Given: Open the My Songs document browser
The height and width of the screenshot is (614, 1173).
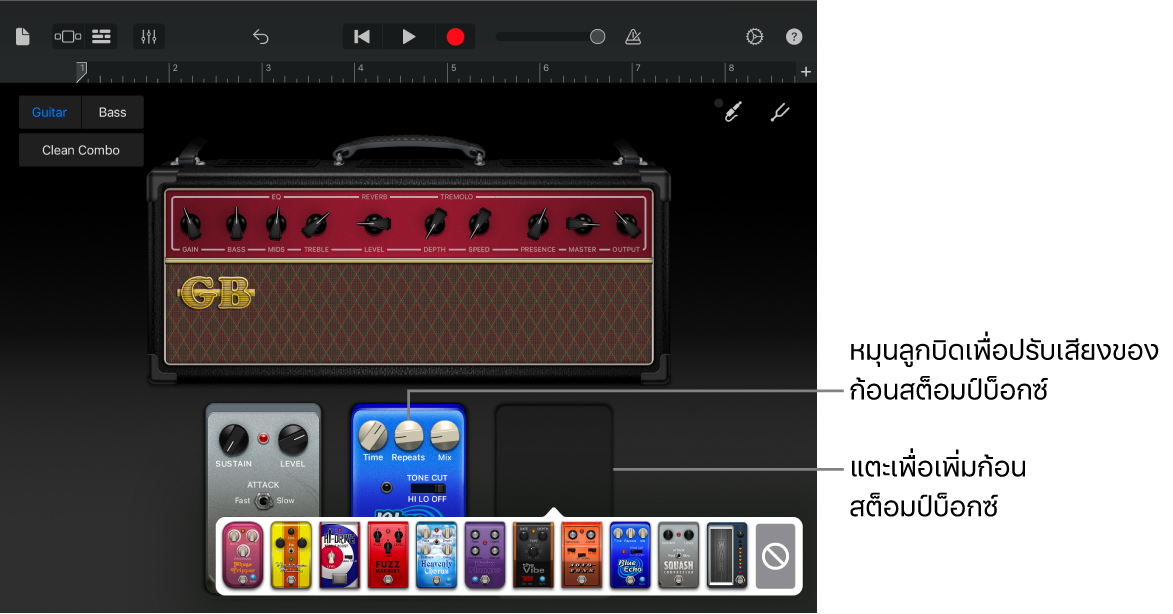Looking at the screenshot, I should (22, 36).
